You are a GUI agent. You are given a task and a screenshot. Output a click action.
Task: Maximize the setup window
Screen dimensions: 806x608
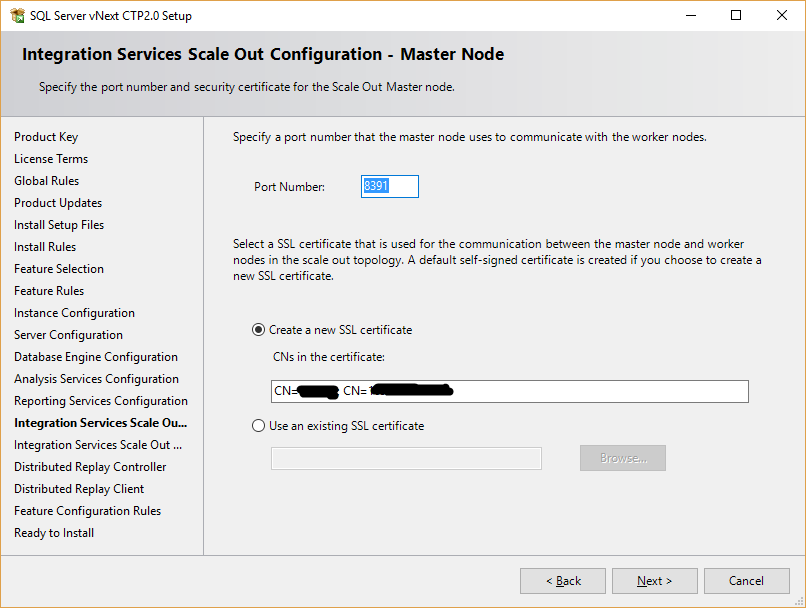736,15
